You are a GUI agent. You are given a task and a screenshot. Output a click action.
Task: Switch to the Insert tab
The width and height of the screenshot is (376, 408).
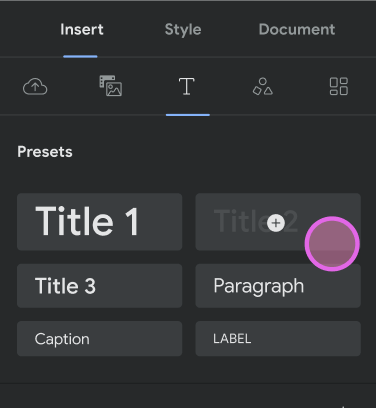(82, 29)
